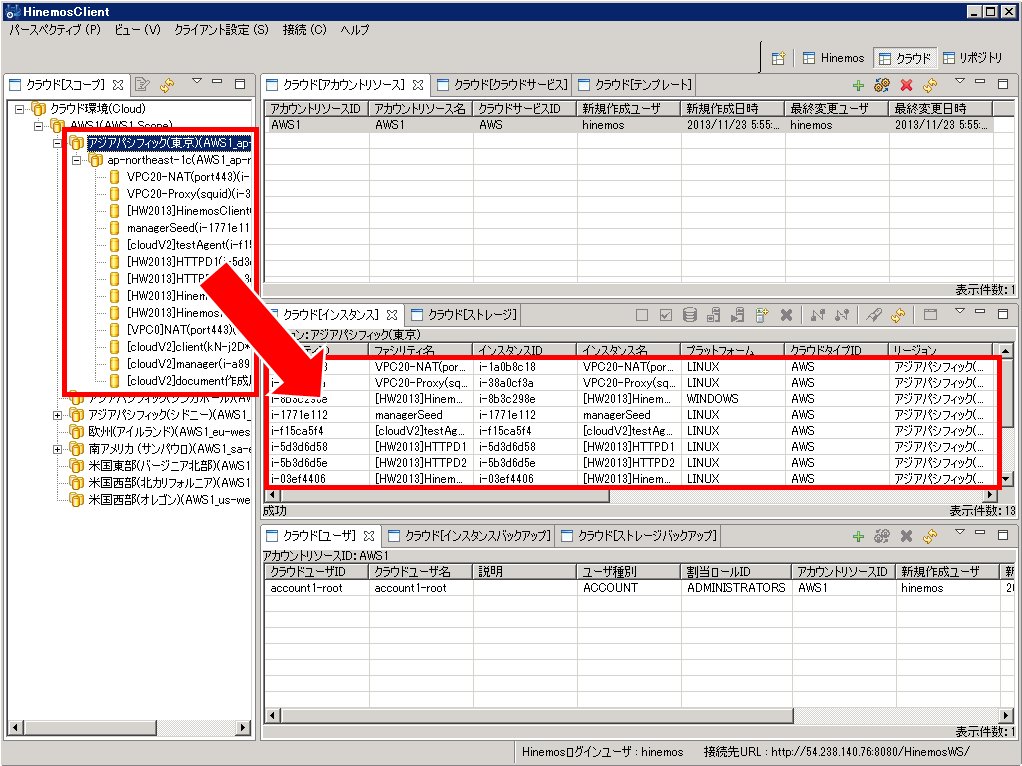Click right arrow of scope tree horizontal scrollbar
The height and width of the screenshot is (766, 1022).
[243, 727]
